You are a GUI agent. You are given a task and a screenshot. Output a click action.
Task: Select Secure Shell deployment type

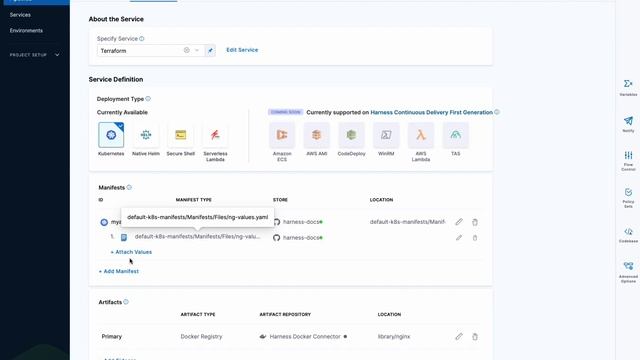click(x=180, y=135)
